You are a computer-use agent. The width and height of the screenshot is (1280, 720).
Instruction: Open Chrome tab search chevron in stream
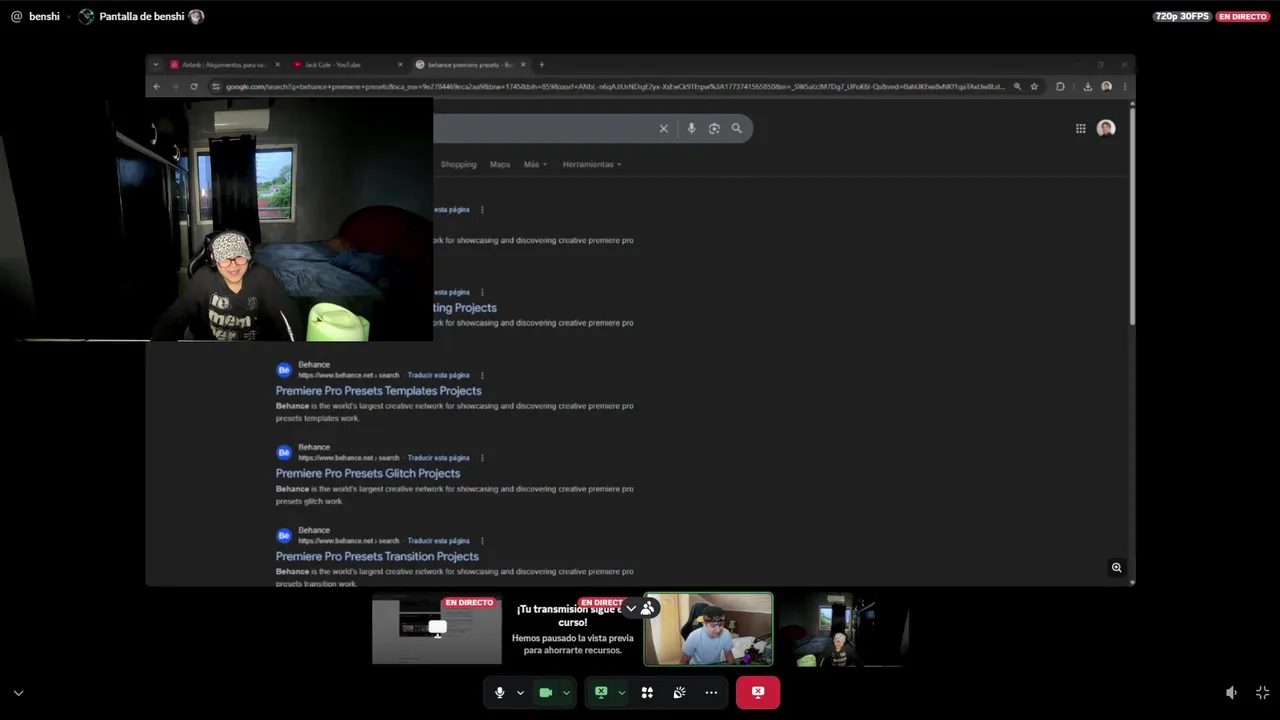coord(156,64)
